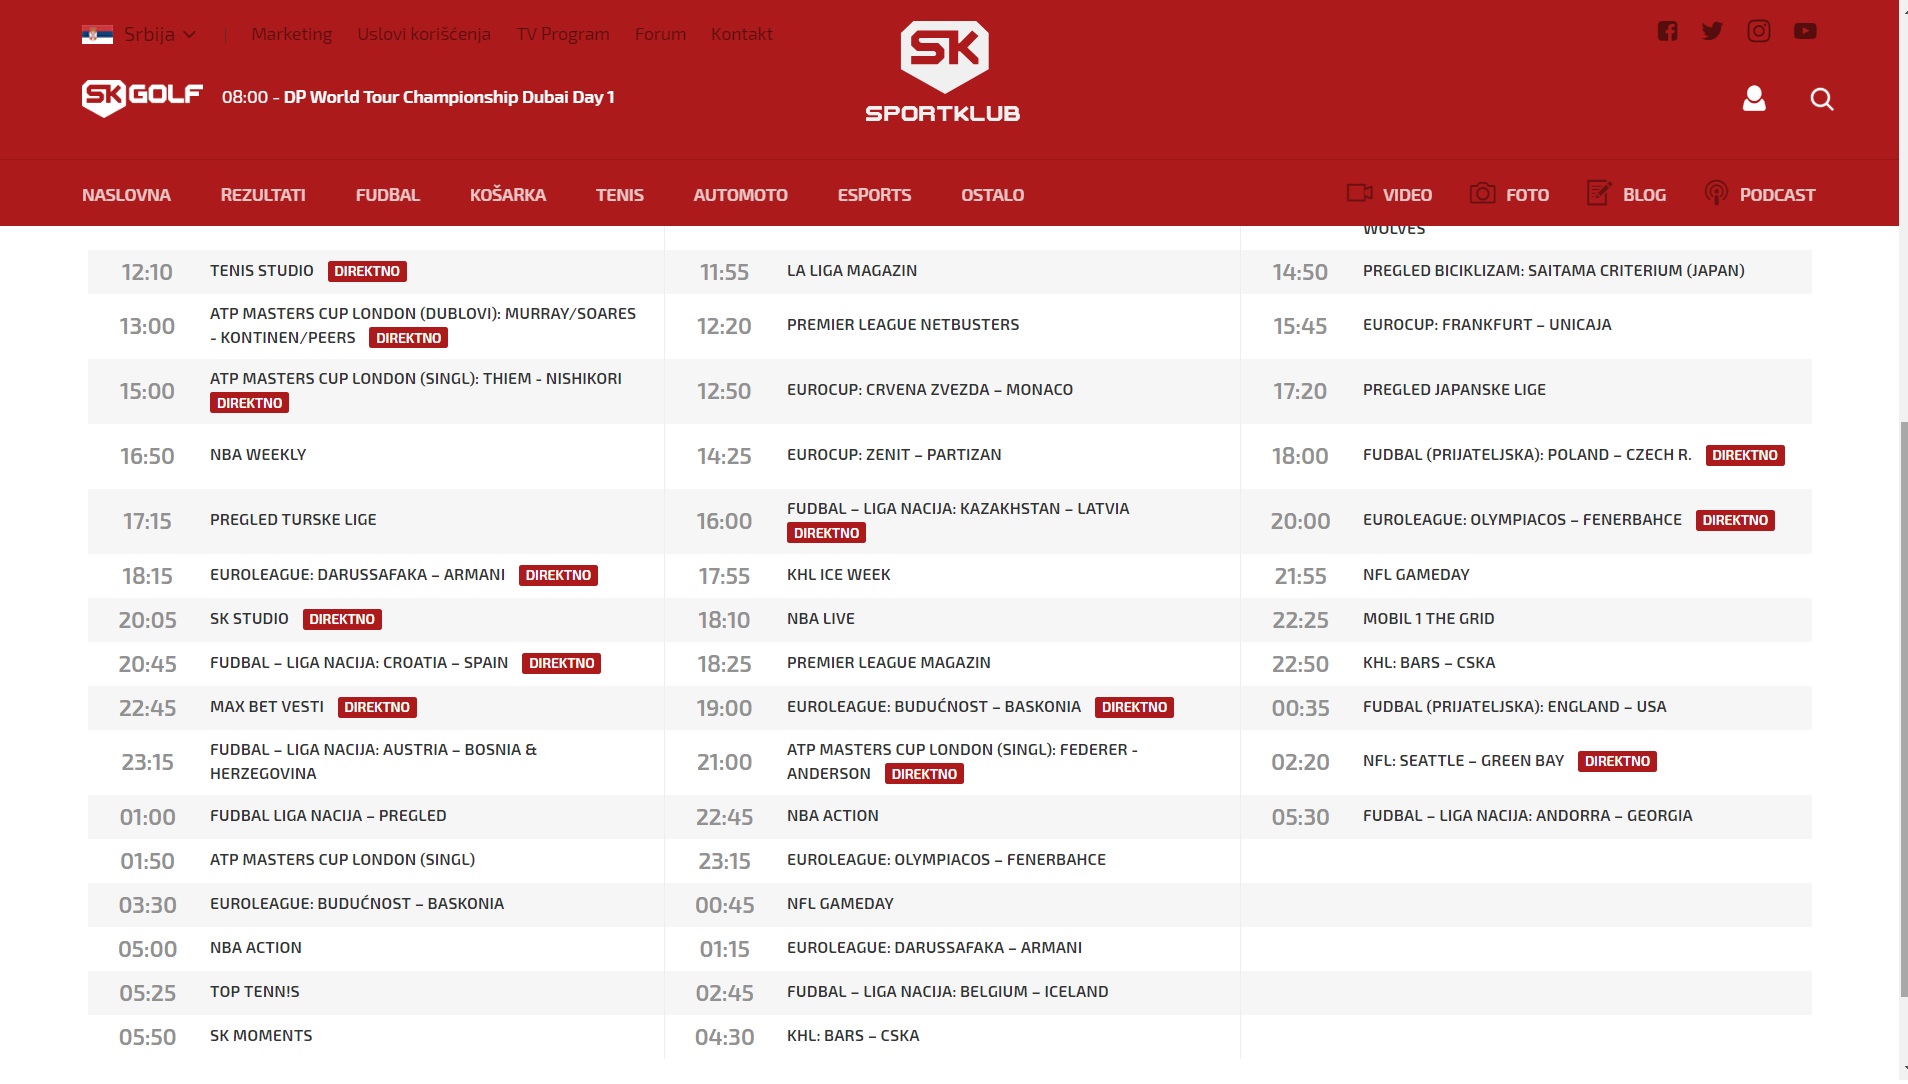Open the PODCAST section
This screenshot has height=1084, width=1908.
coord(1759,194)
